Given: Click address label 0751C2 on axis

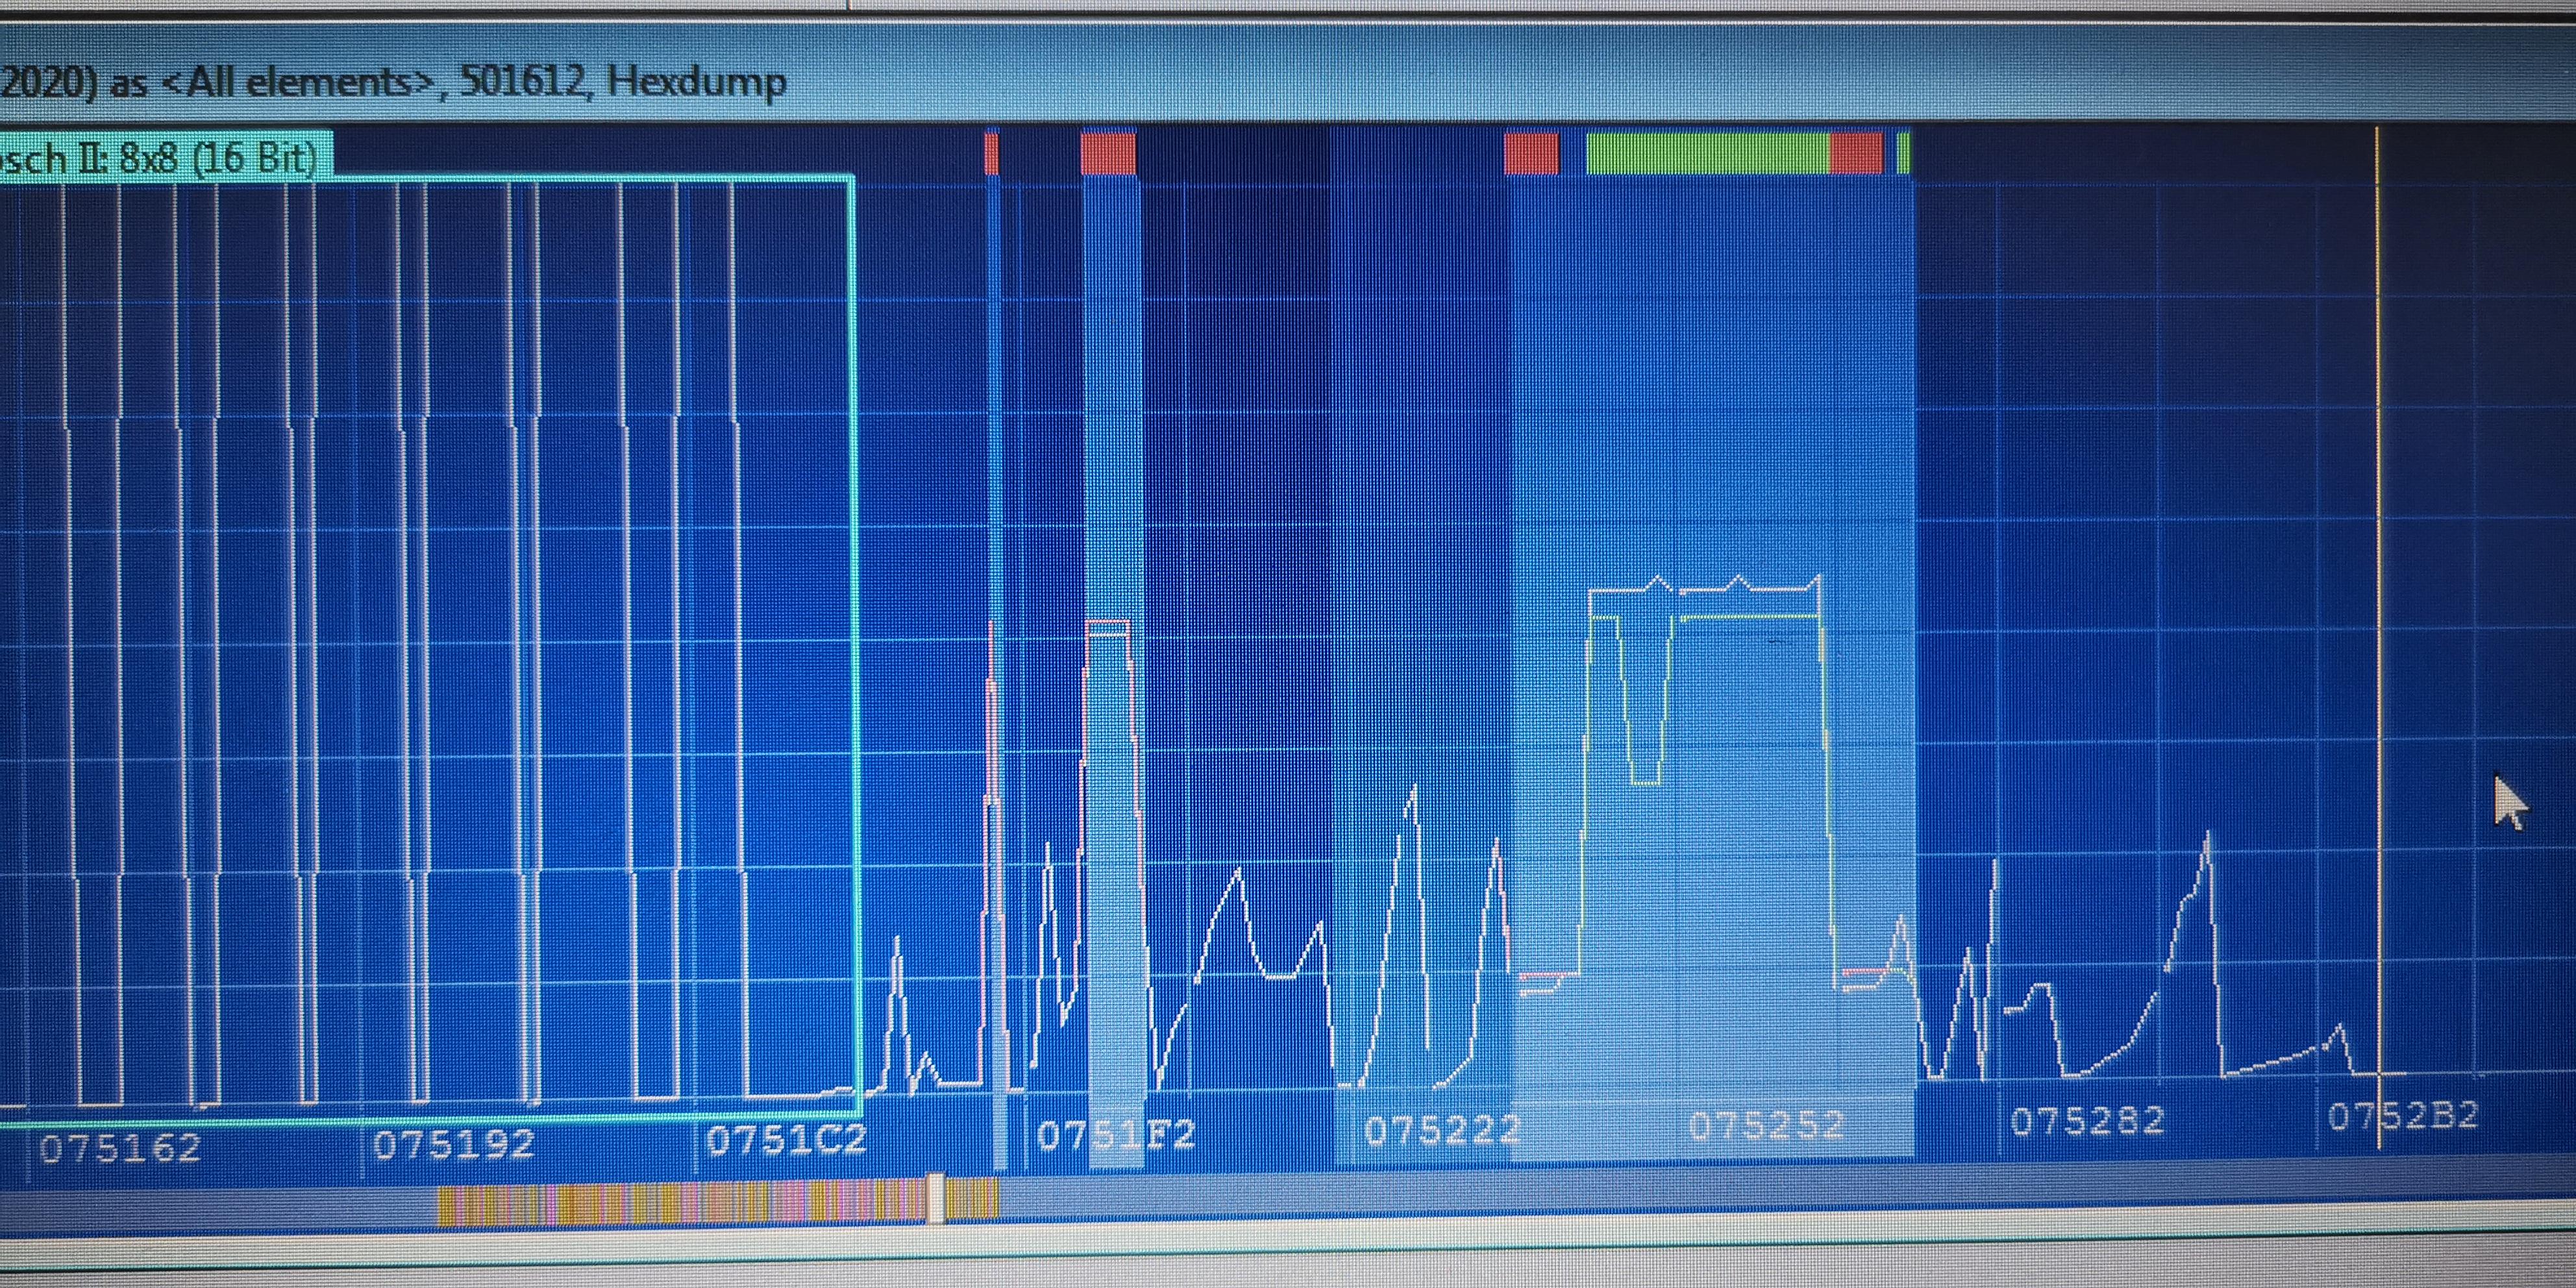Looking at the screenshot, I should pos(786,1140).
